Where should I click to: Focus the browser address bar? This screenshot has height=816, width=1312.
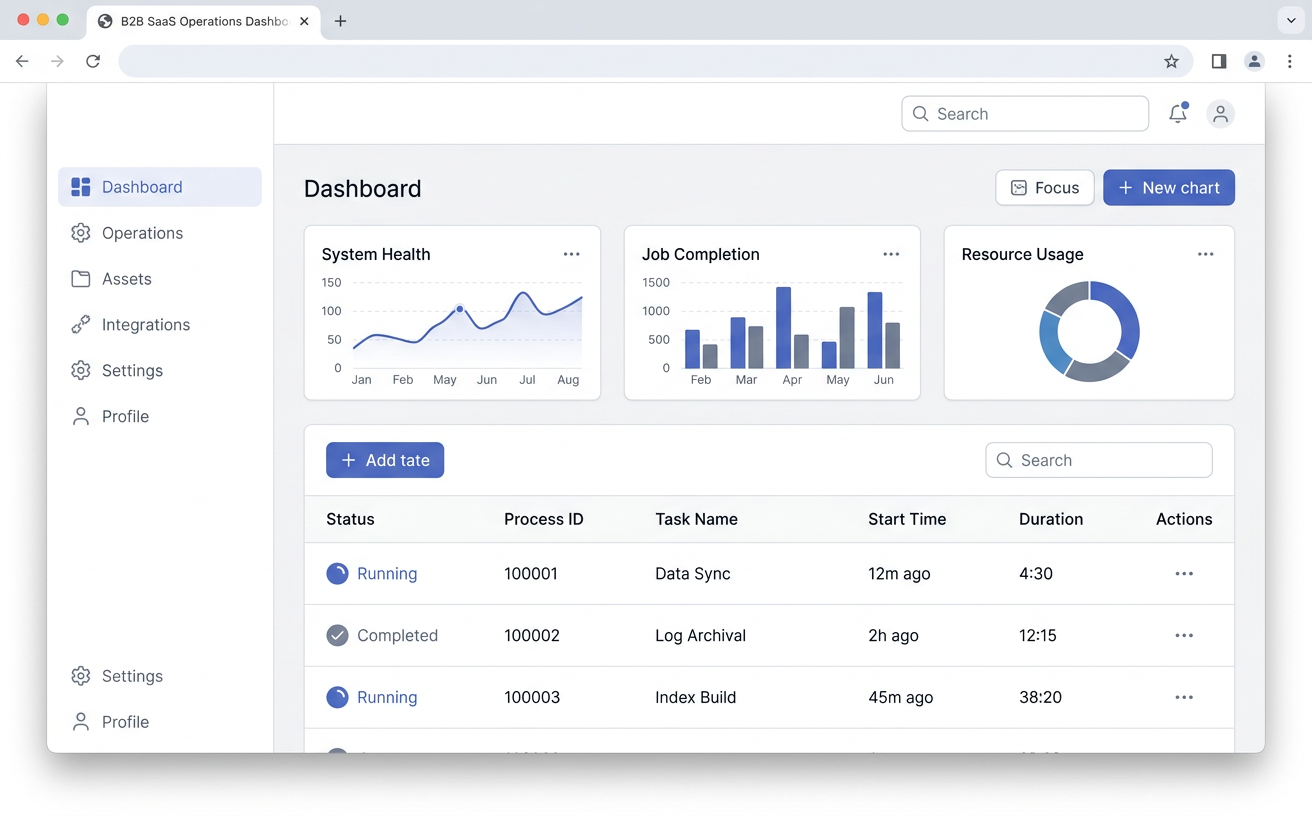(655, 61)
